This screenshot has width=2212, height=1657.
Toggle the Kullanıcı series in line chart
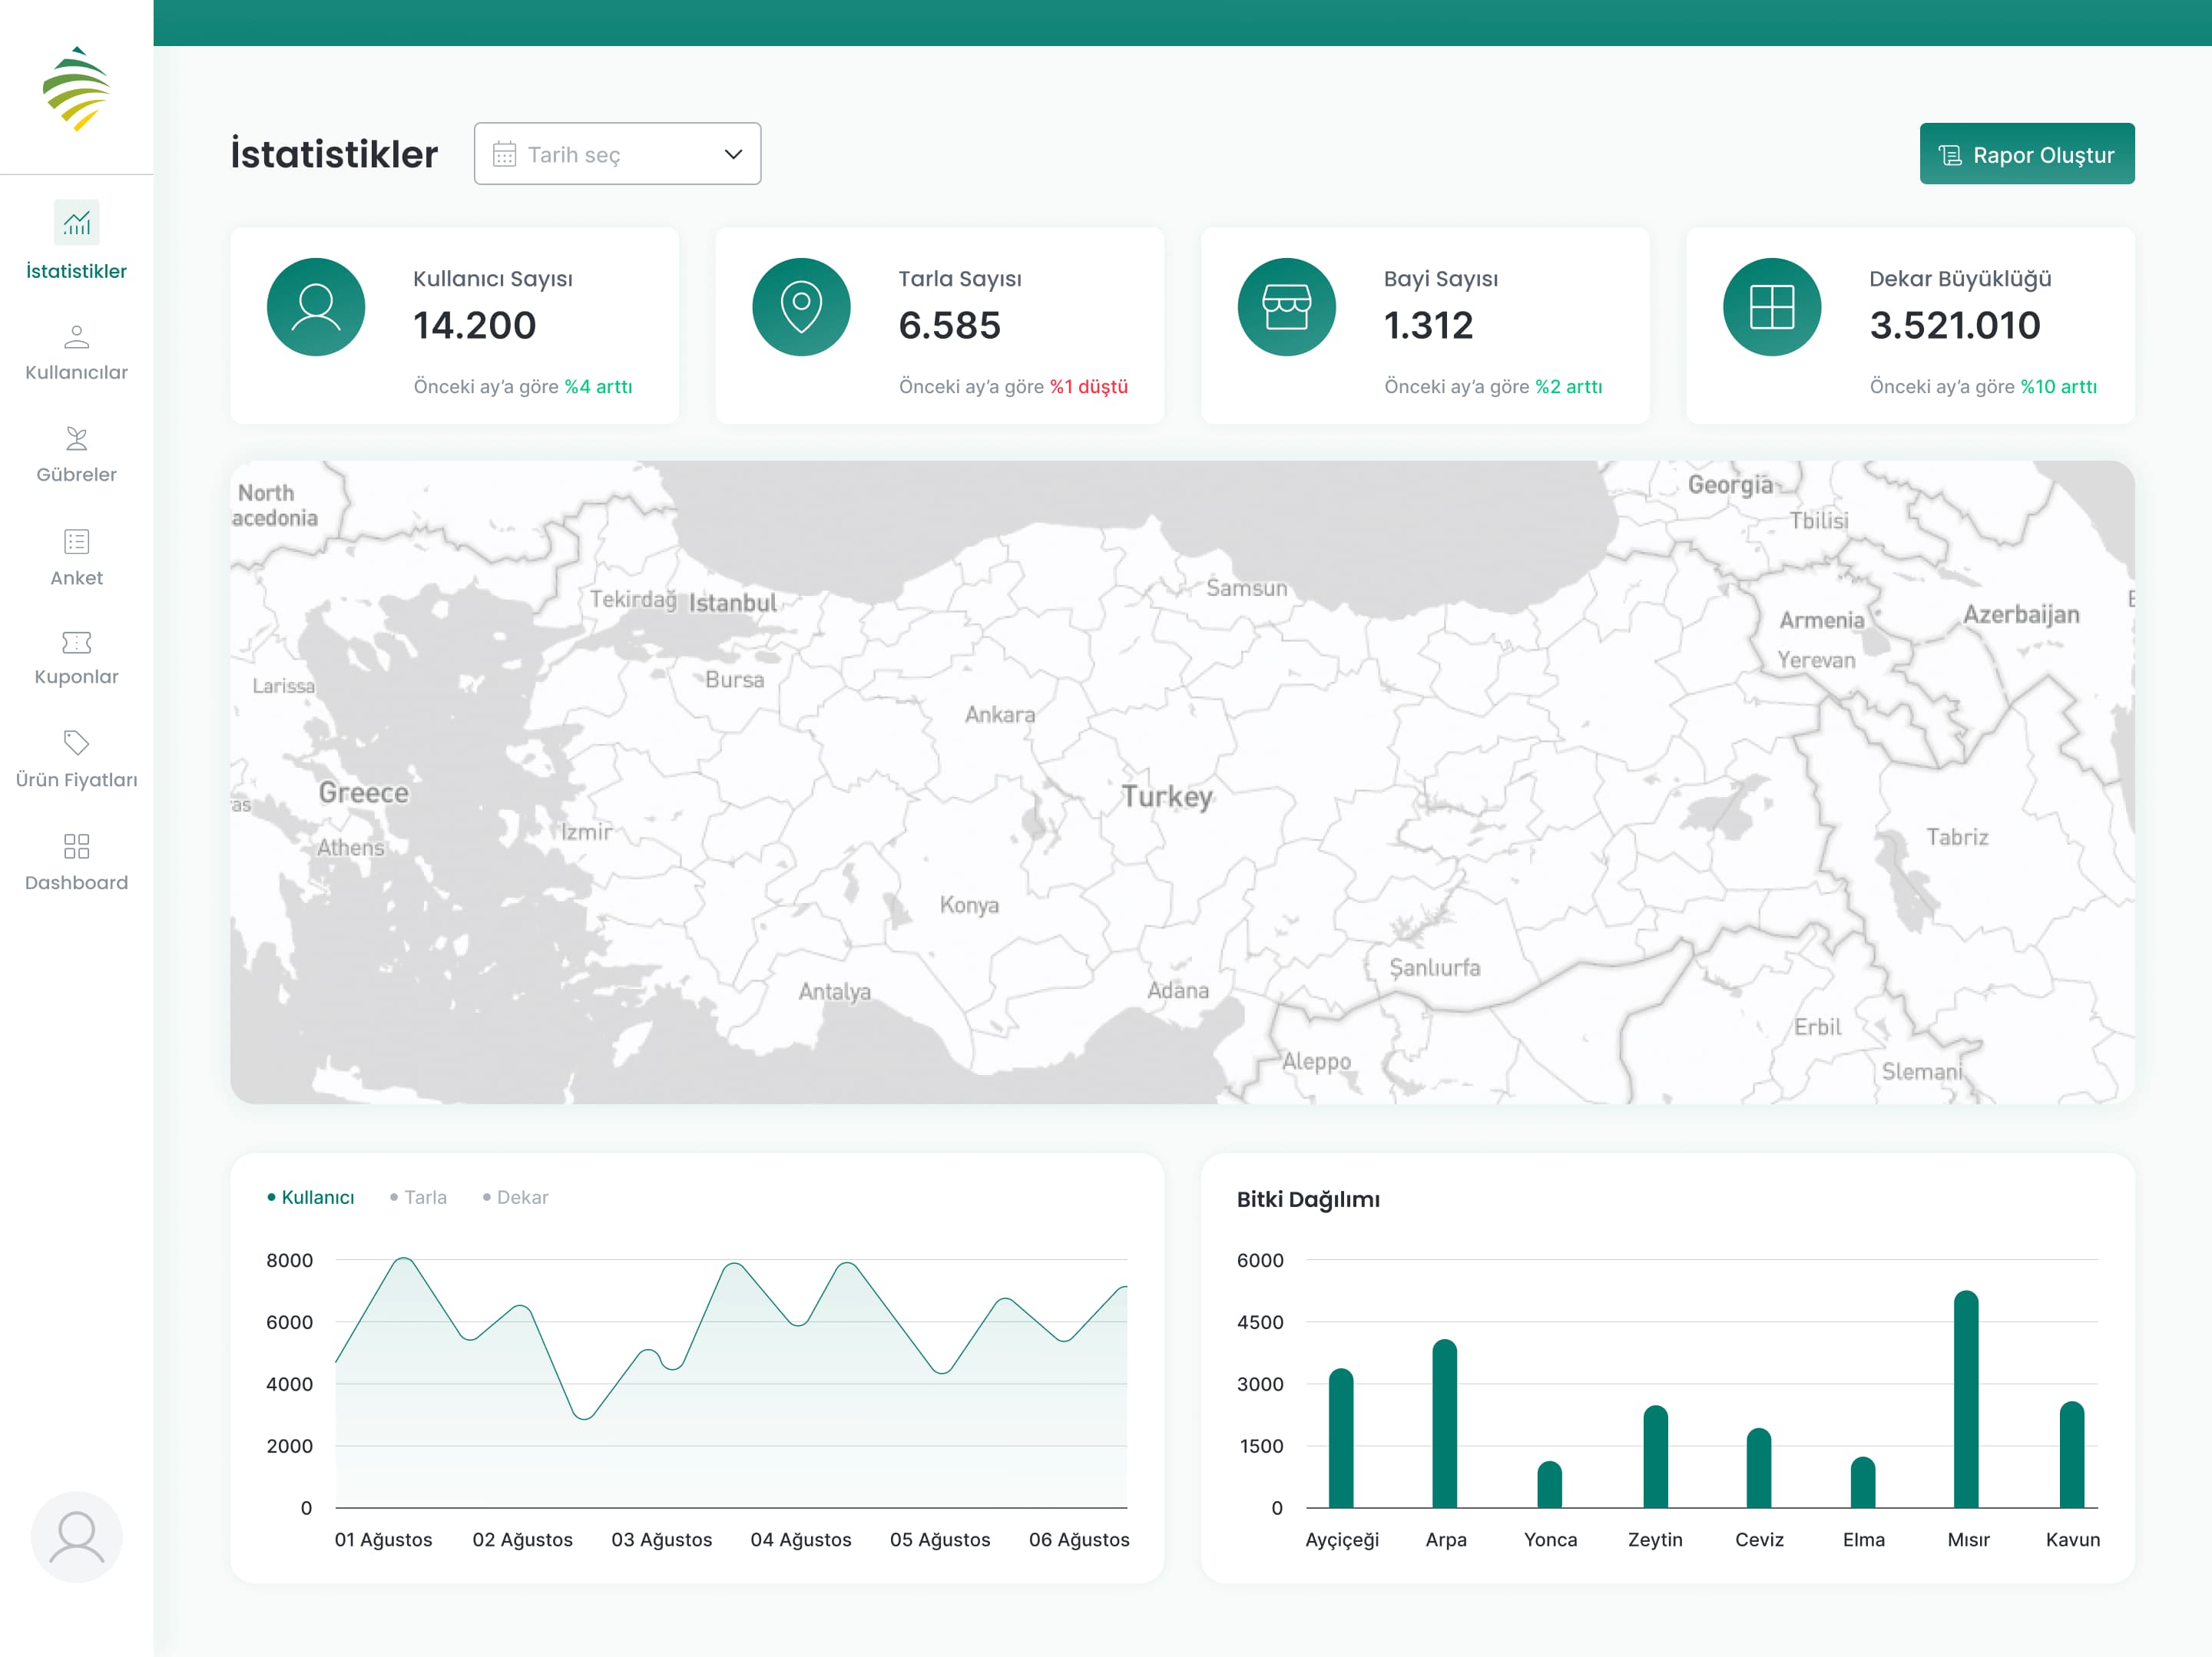click(311, 1197)
